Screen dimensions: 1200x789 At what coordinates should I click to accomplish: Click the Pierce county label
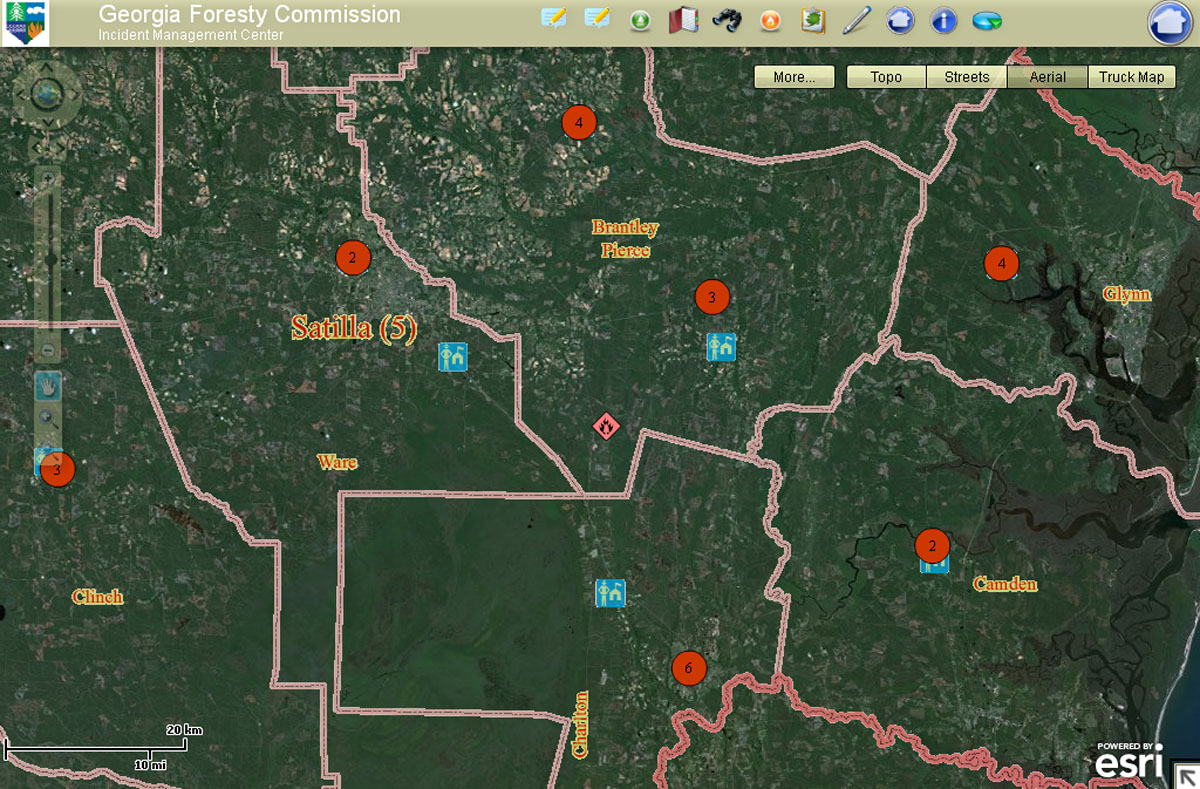(626, 251)
